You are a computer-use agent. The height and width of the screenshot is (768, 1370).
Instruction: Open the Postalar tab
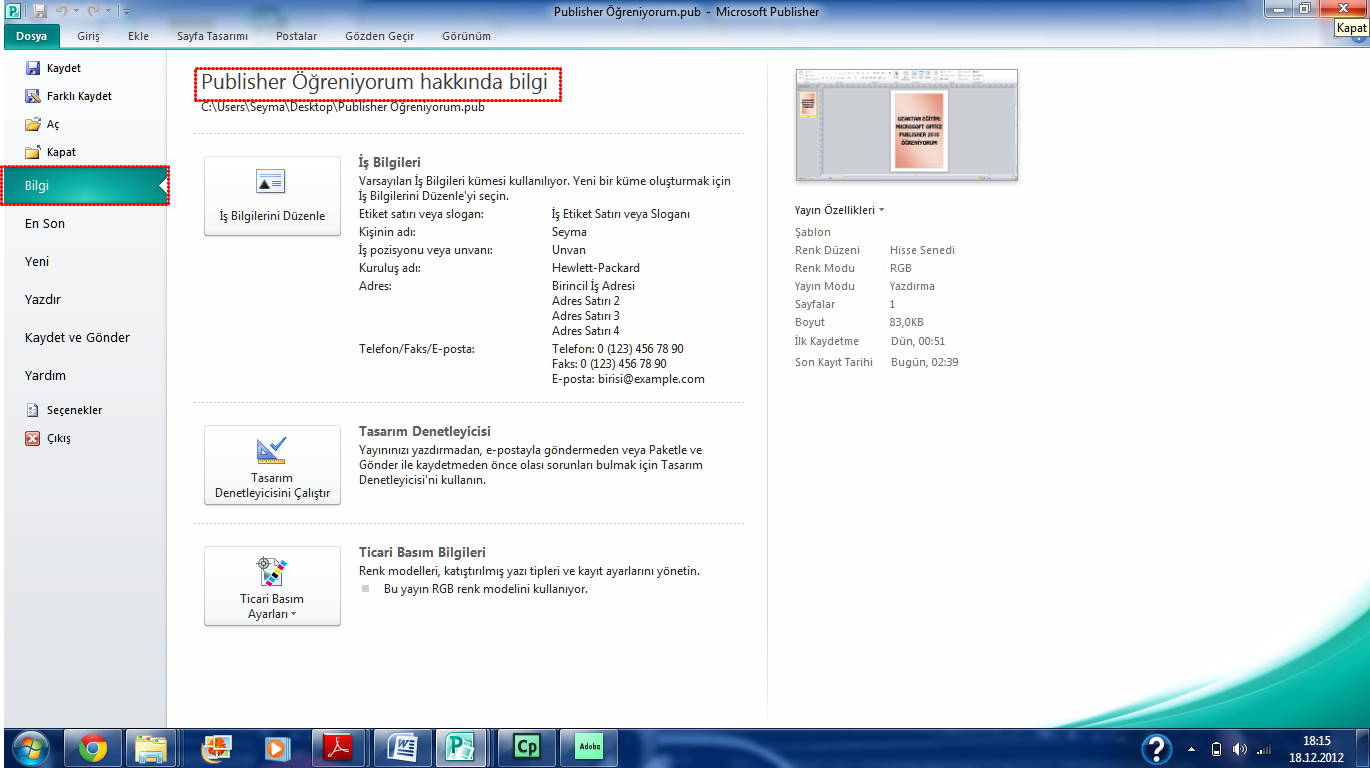coord(296,36)
